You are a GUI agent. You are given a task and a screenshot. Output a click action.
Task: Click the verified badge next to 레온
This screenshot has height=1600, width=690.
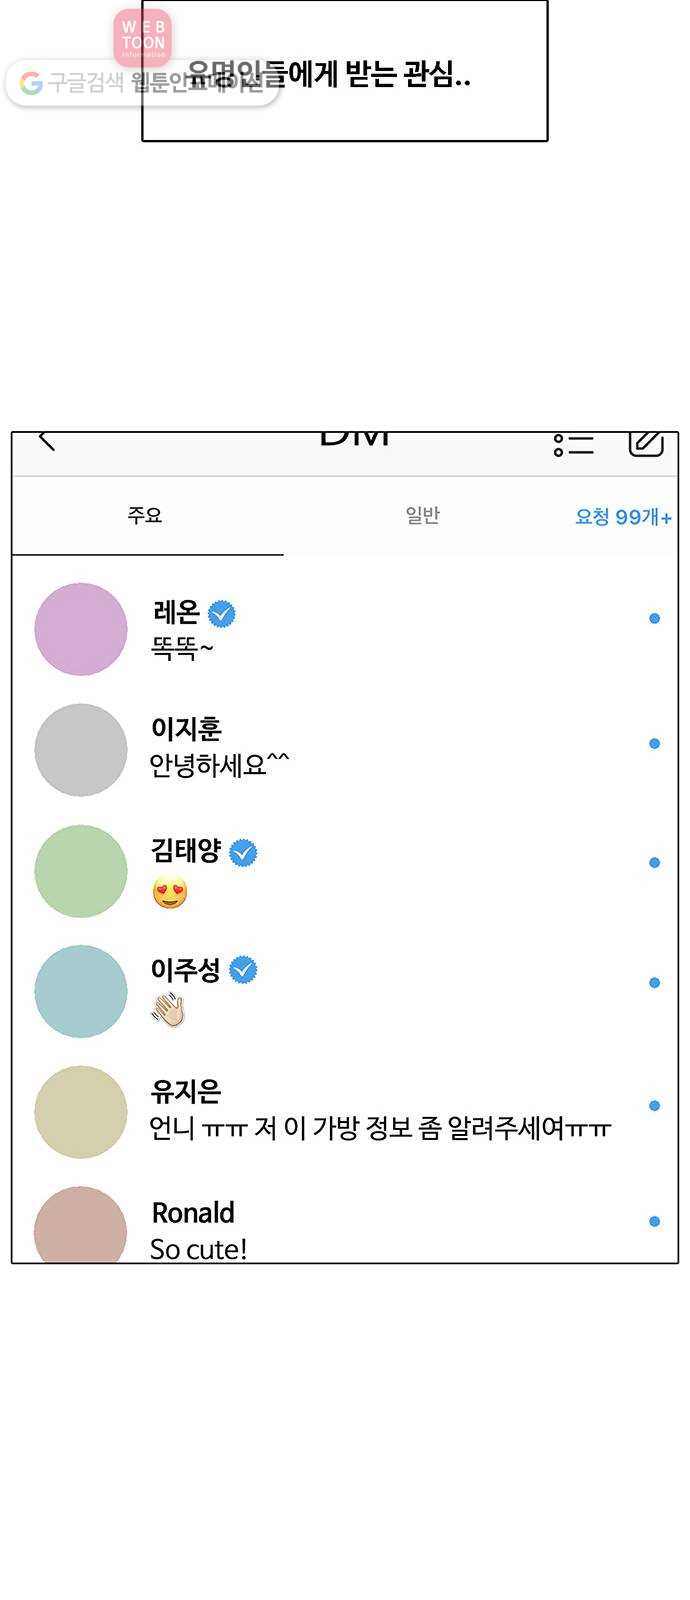[222, 613]
